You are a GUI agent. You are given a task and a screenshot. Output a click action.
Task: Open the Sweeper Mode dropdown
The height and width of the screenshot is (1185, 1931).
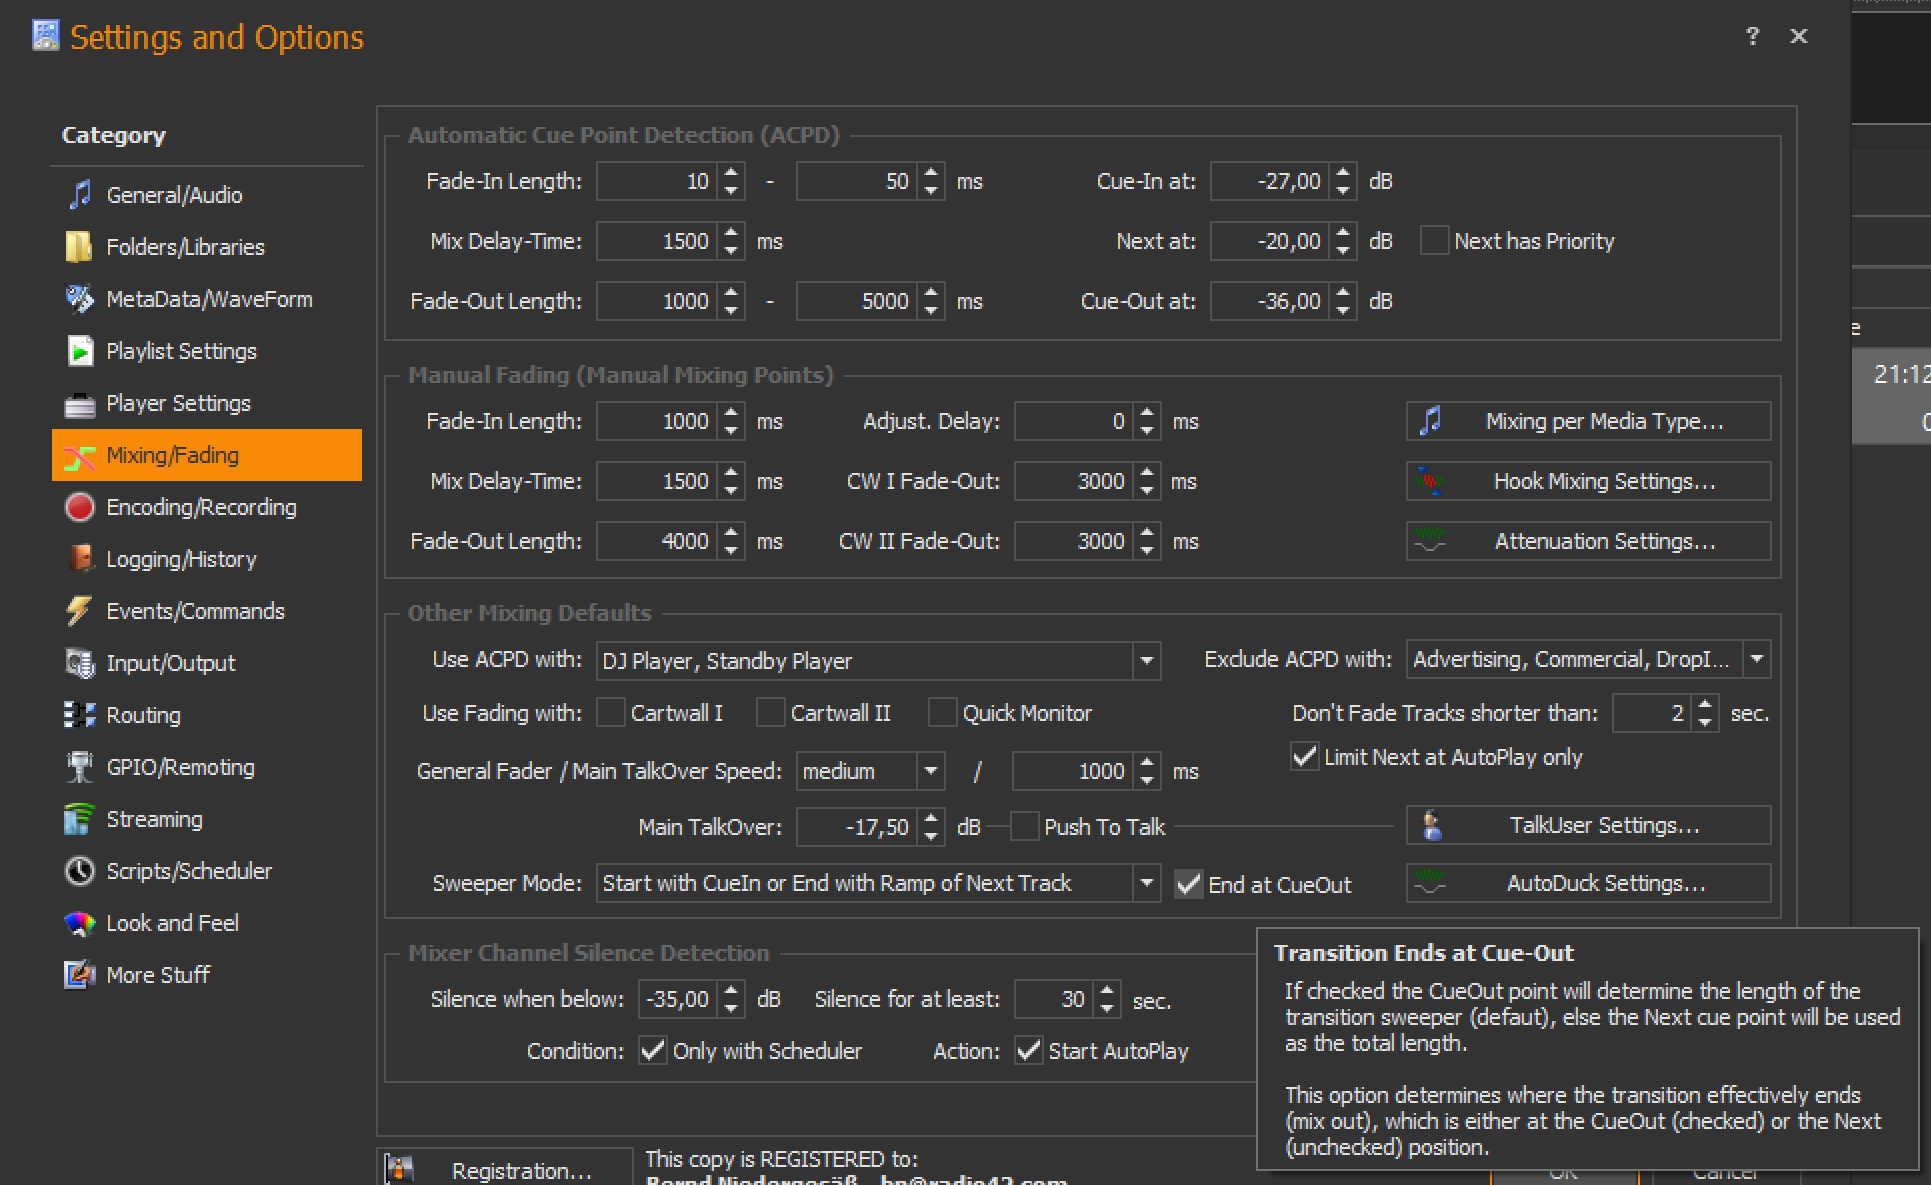1146,883
